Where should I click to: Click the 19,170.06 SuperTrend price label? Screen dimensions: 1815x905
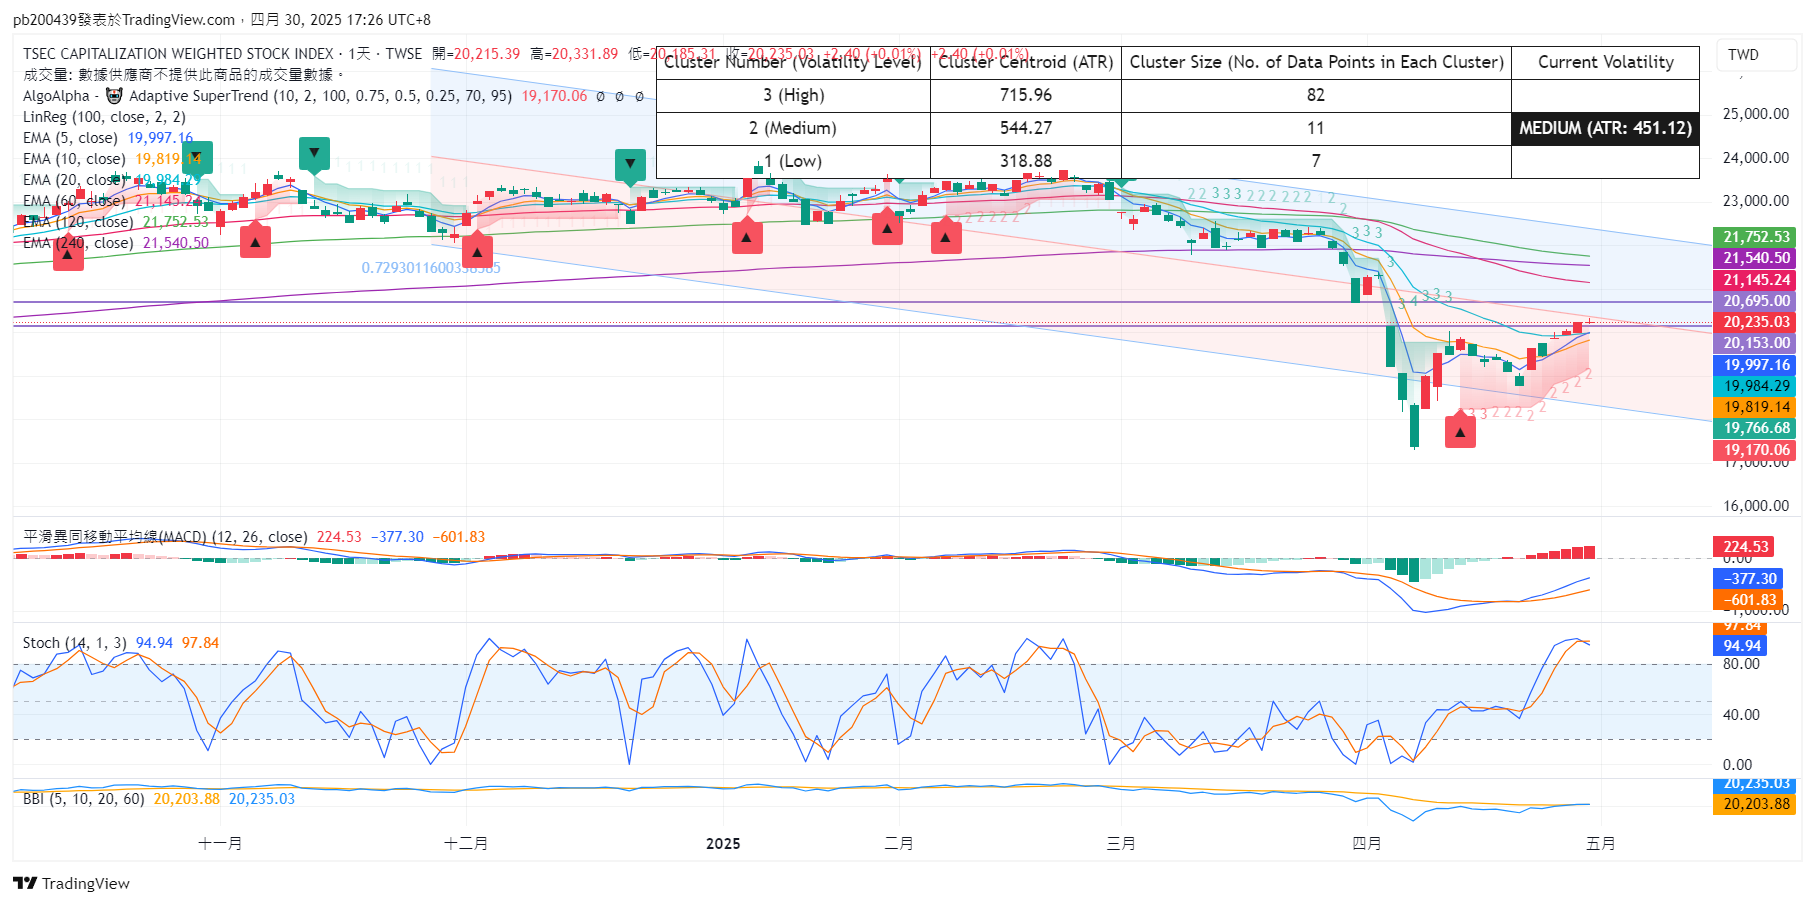[x=1756, y=450]
